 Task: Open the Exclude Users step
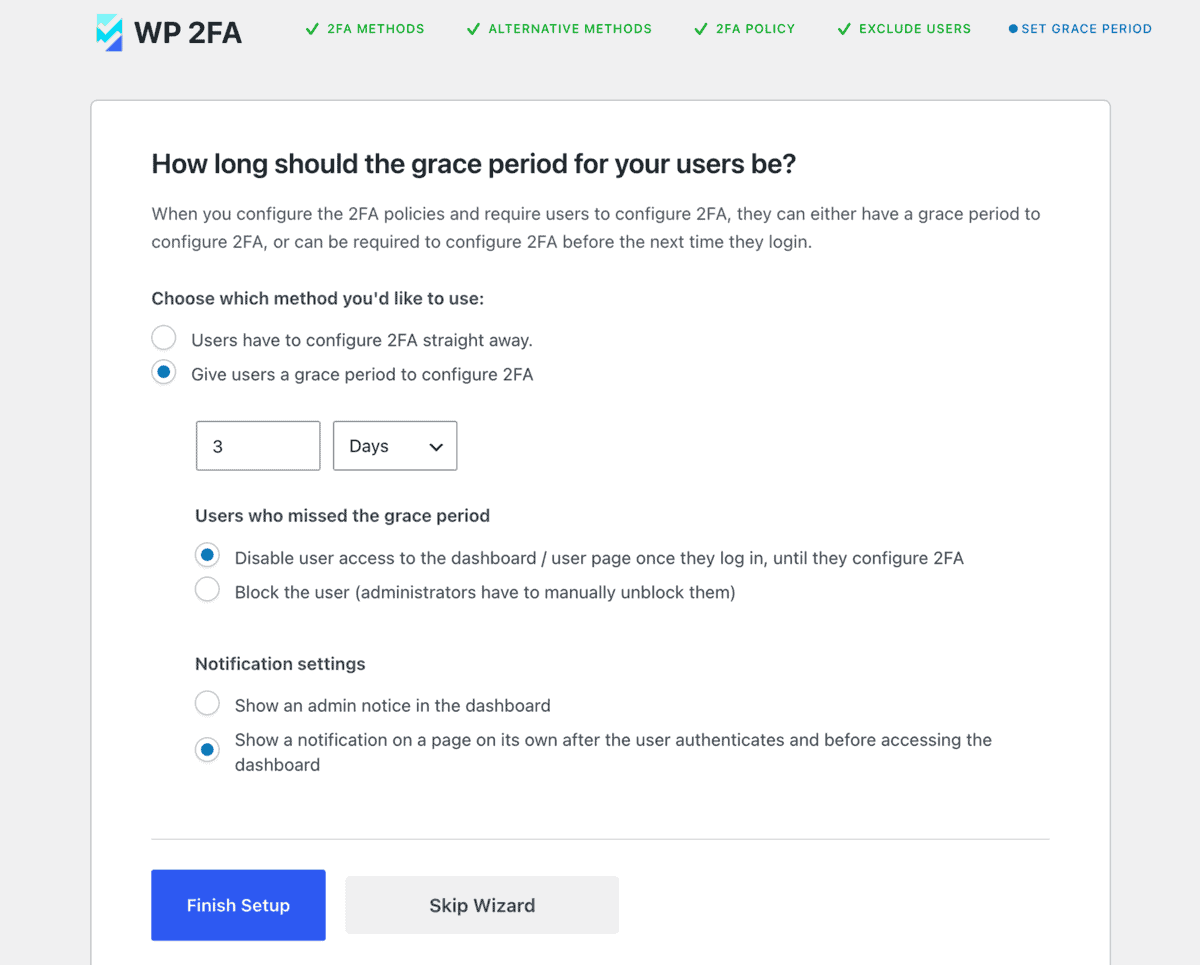(x=915, y=29)
